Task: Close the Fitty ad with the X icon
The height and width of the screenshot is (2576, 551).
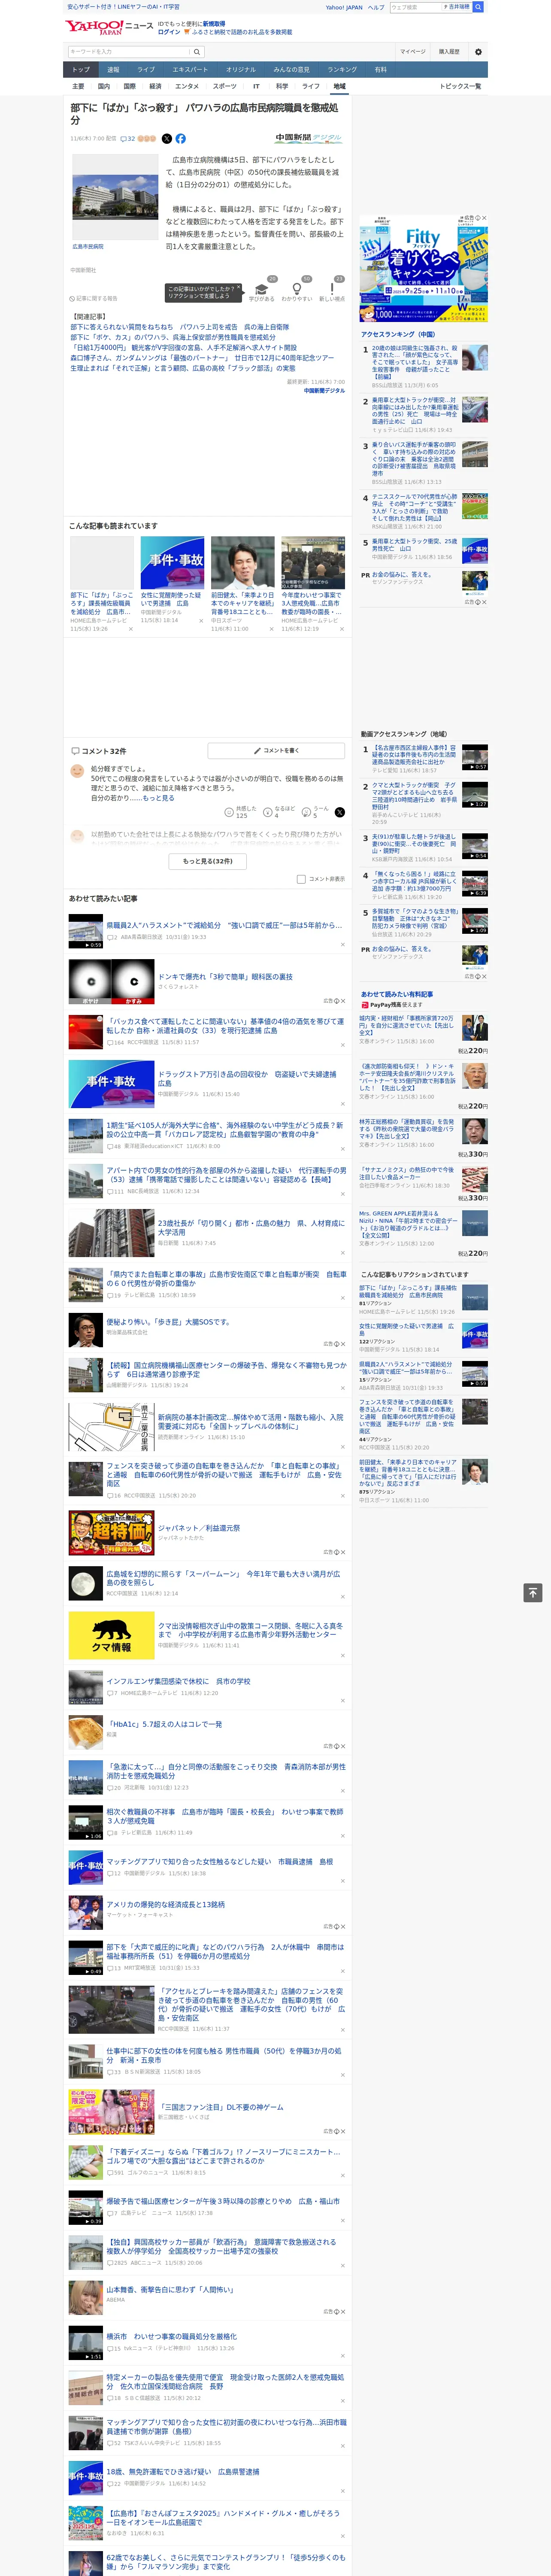Action: 485,218
